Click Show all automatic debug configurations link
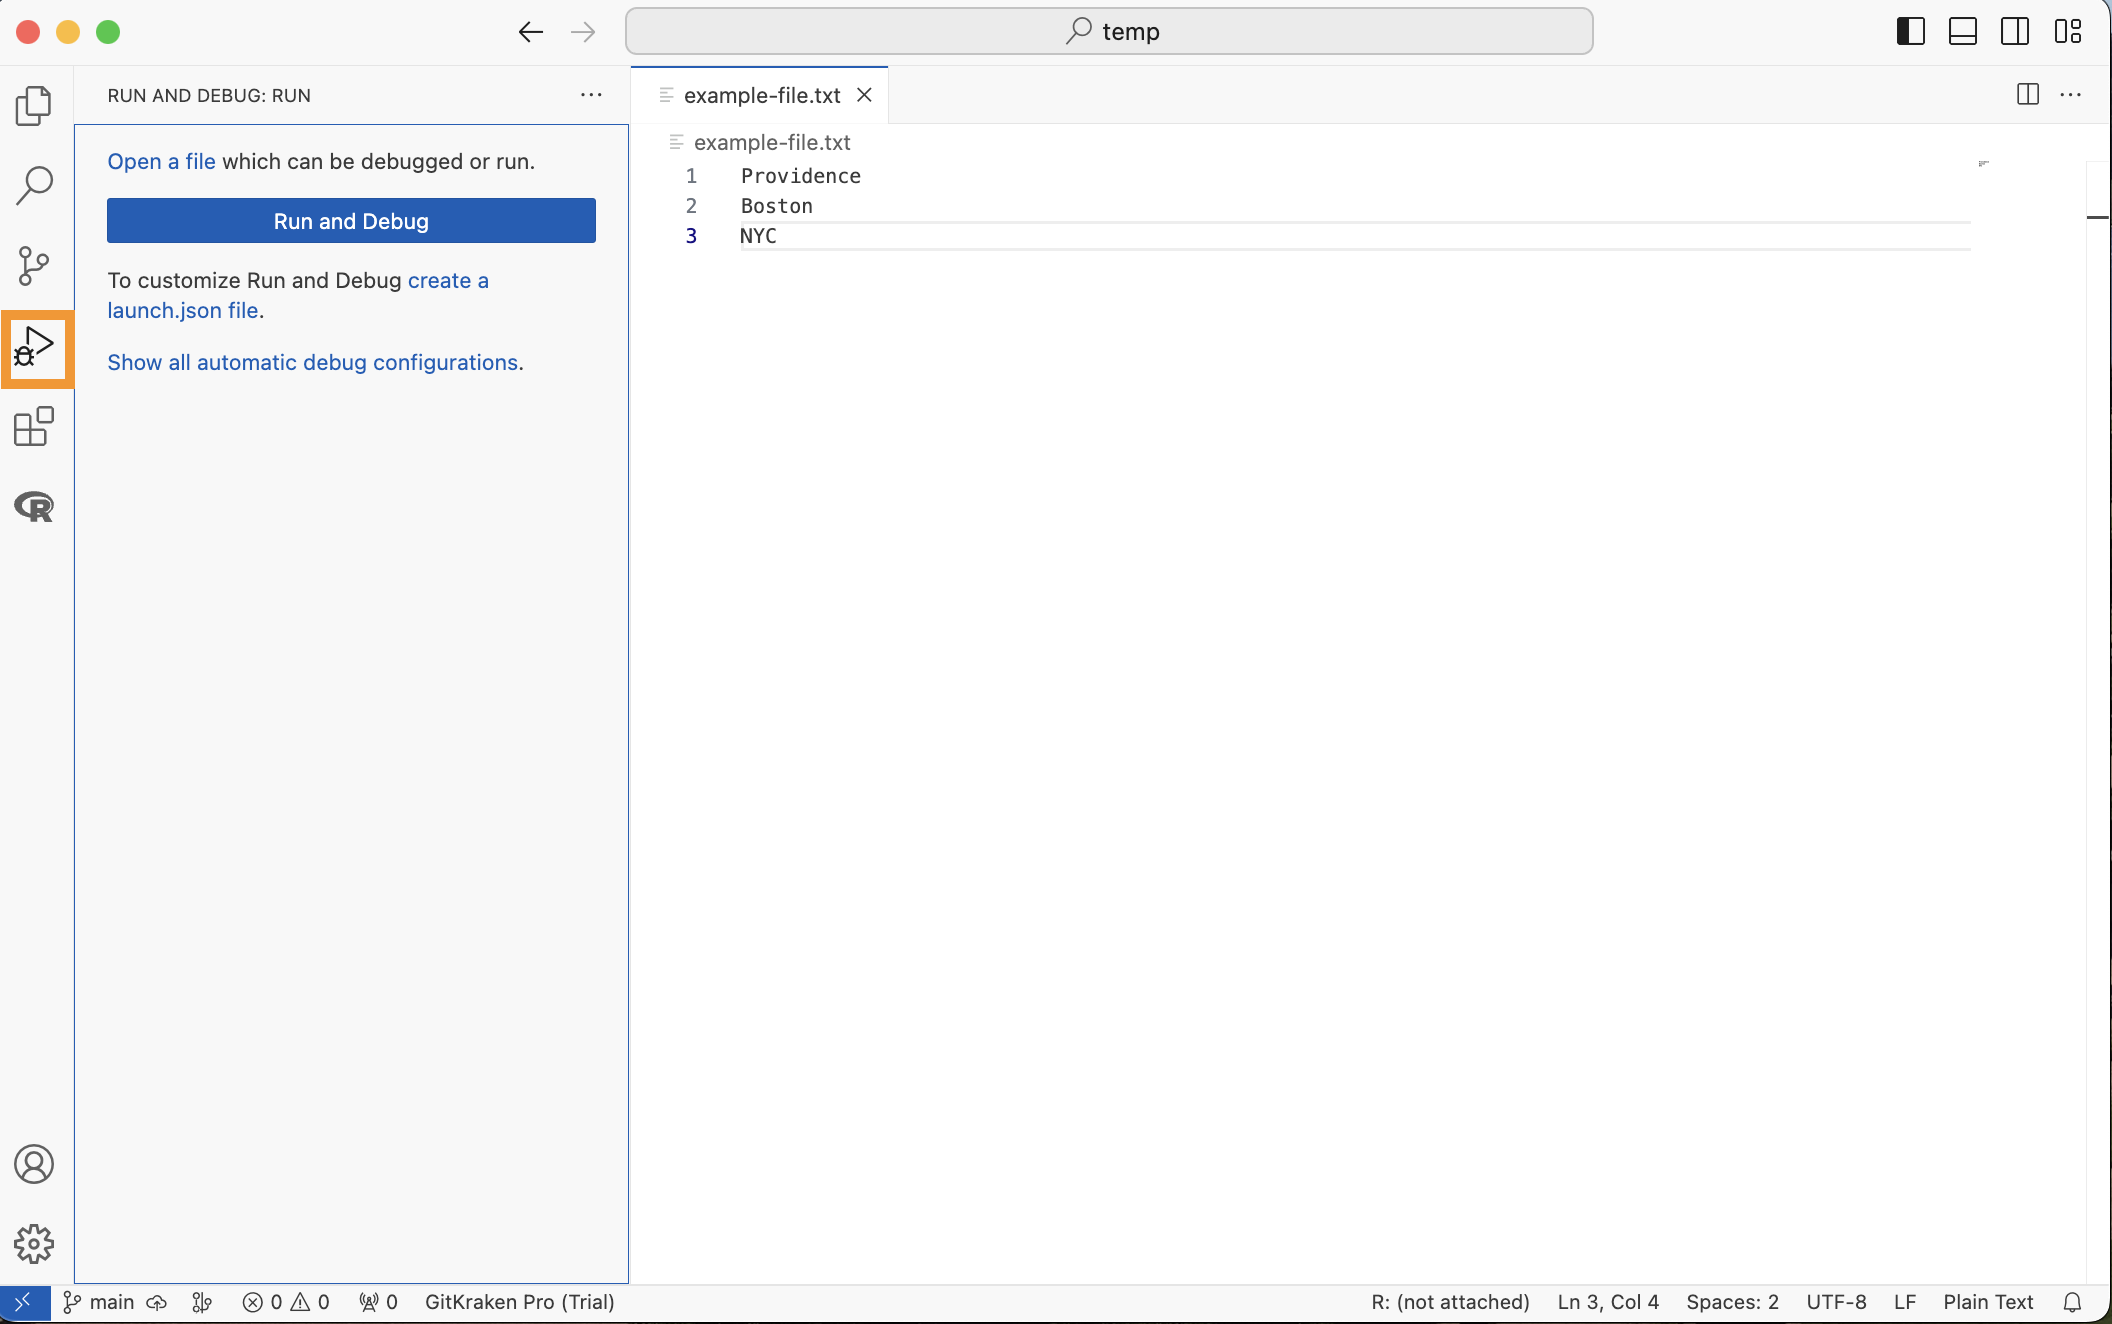 [312, 362]
